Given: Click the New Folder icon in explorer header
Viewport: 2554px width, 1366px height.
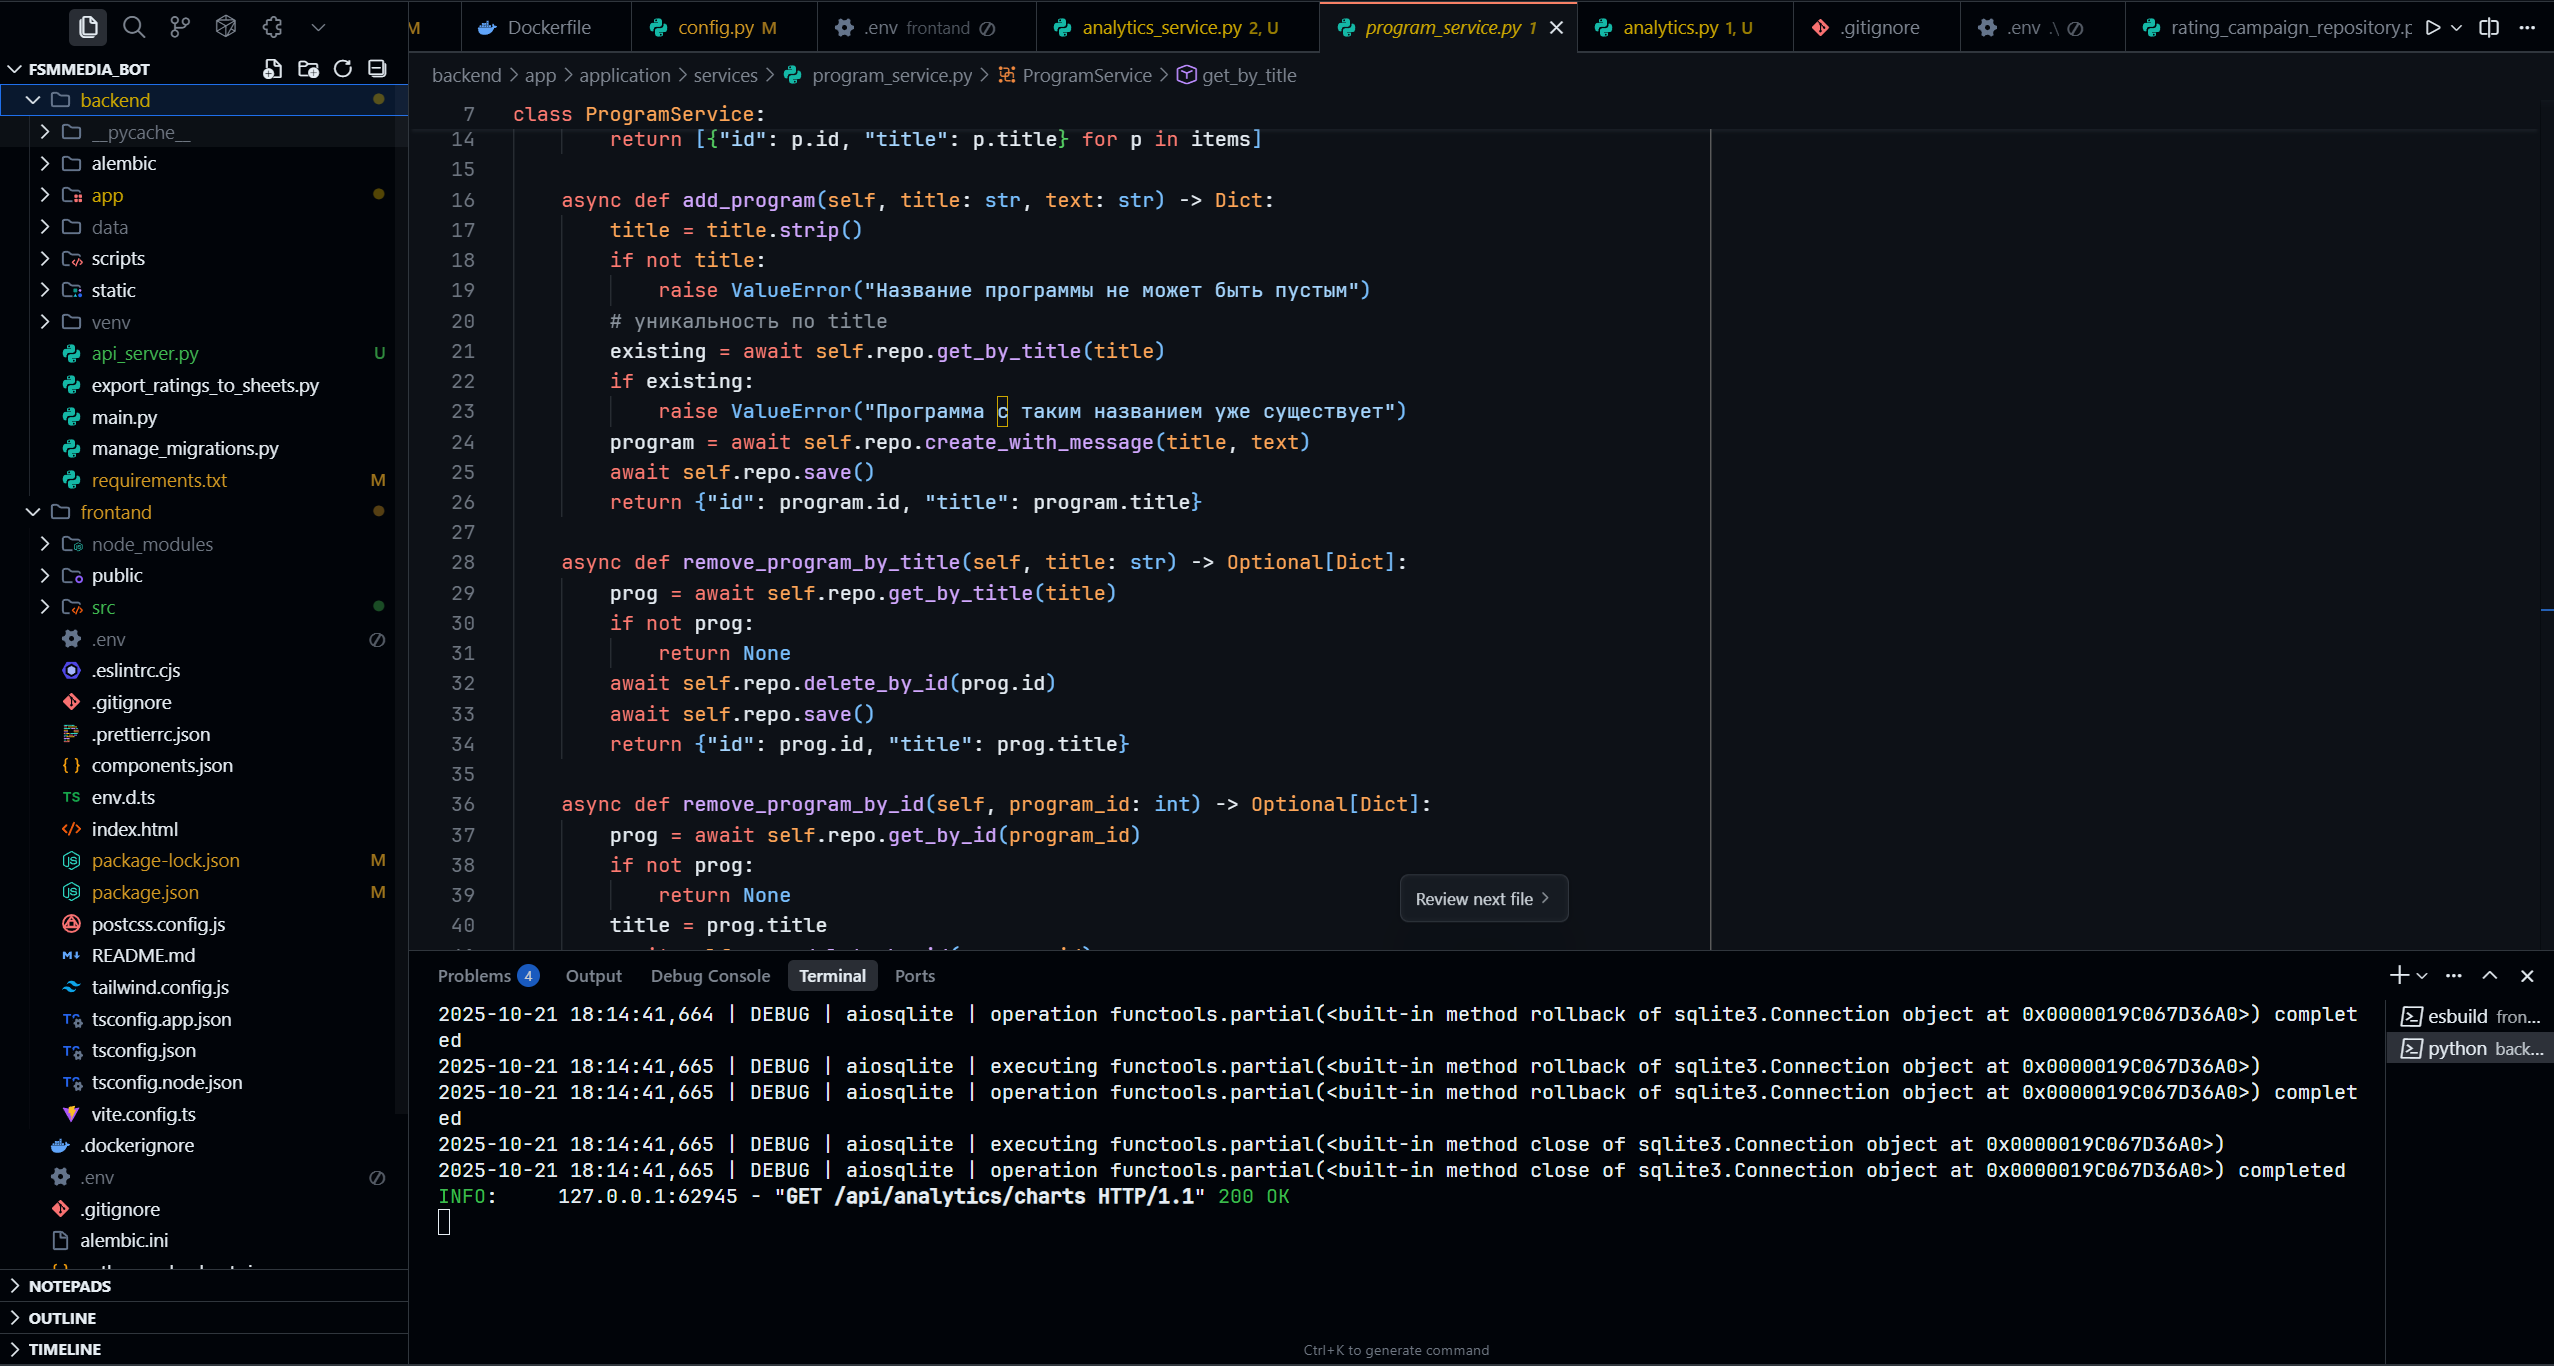Looking at the screenshot, I should [308, 69].
